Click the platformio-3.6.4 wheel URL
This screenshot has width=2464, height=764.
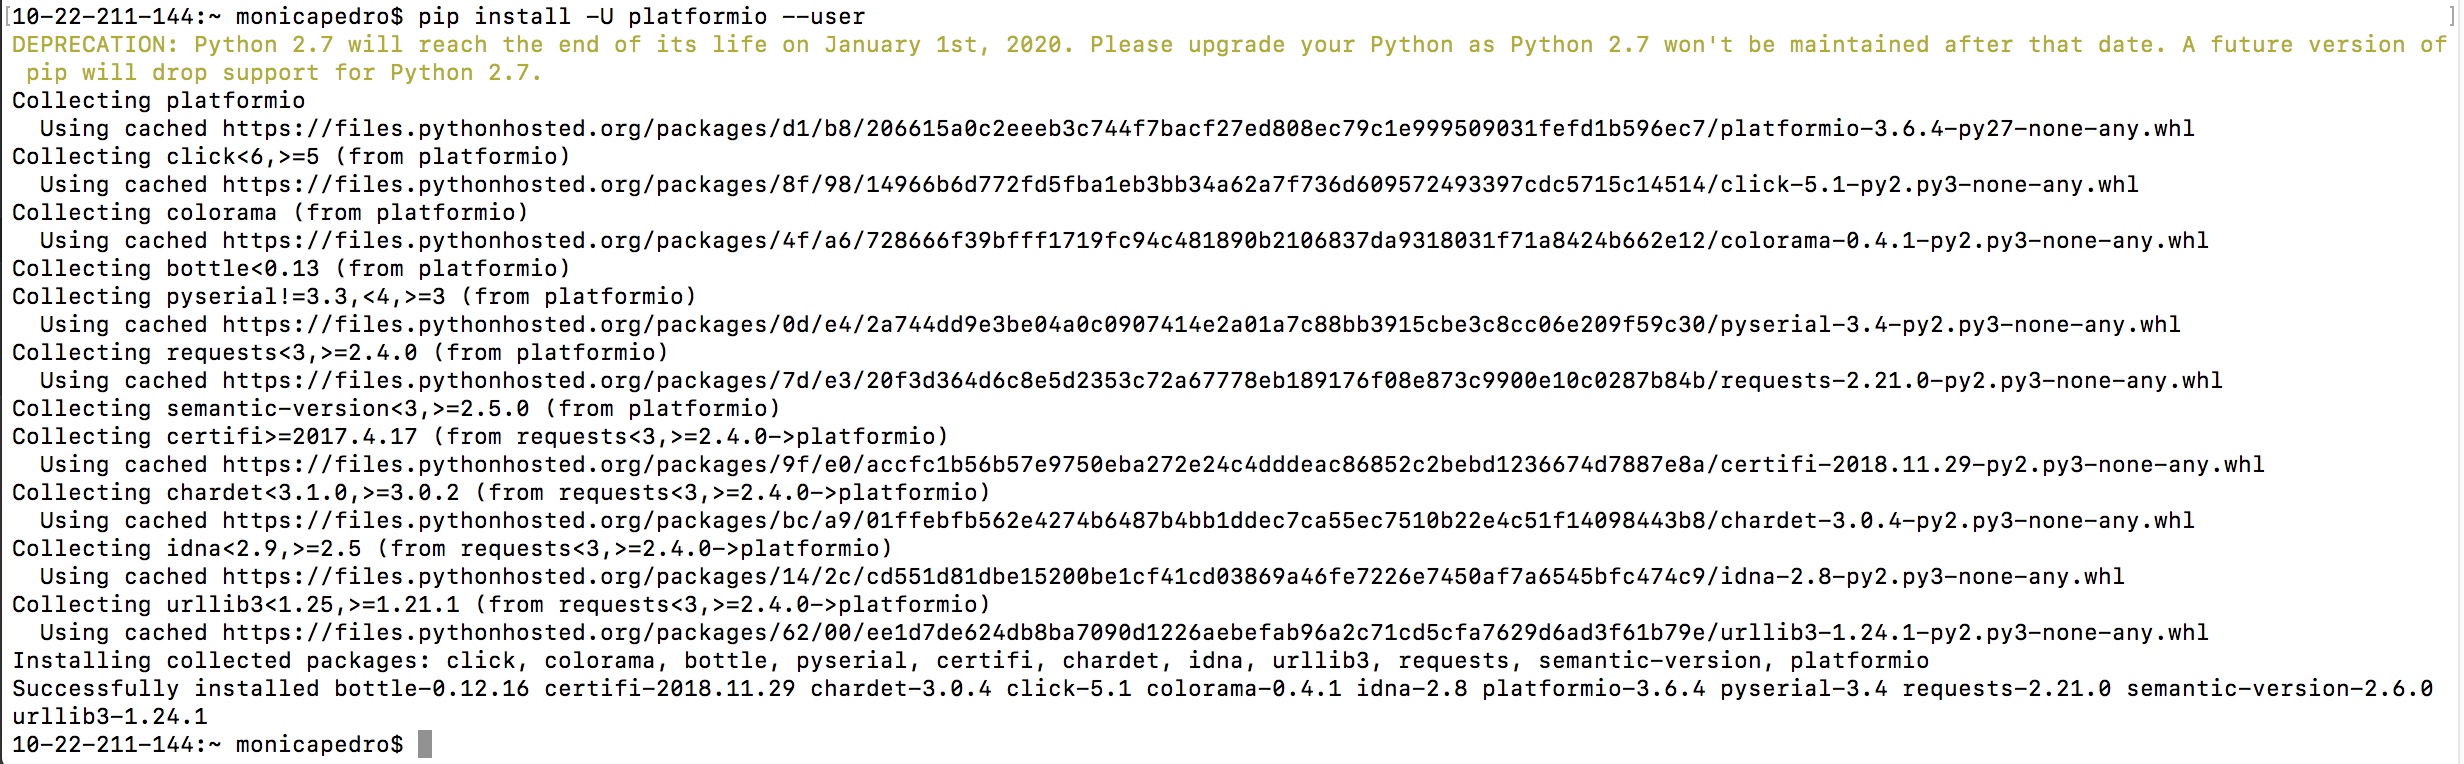[1208, 129]
